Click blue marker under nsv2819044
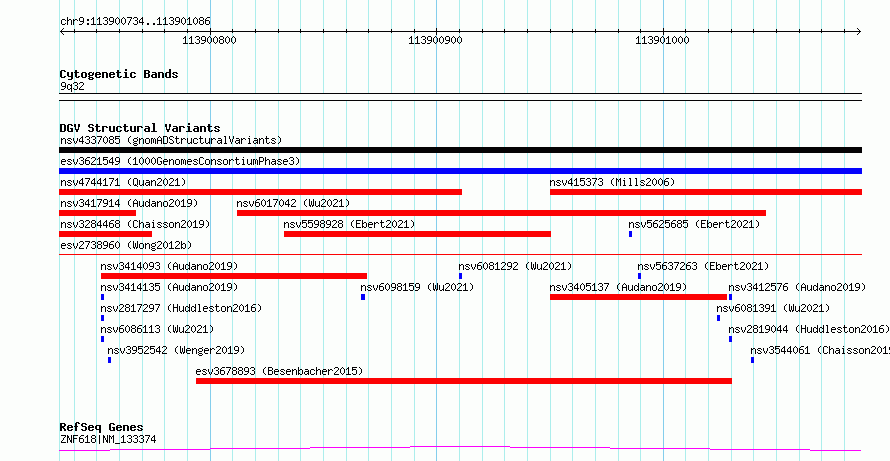The width and height of the screenshot is (890, 461). pos(731,339)
